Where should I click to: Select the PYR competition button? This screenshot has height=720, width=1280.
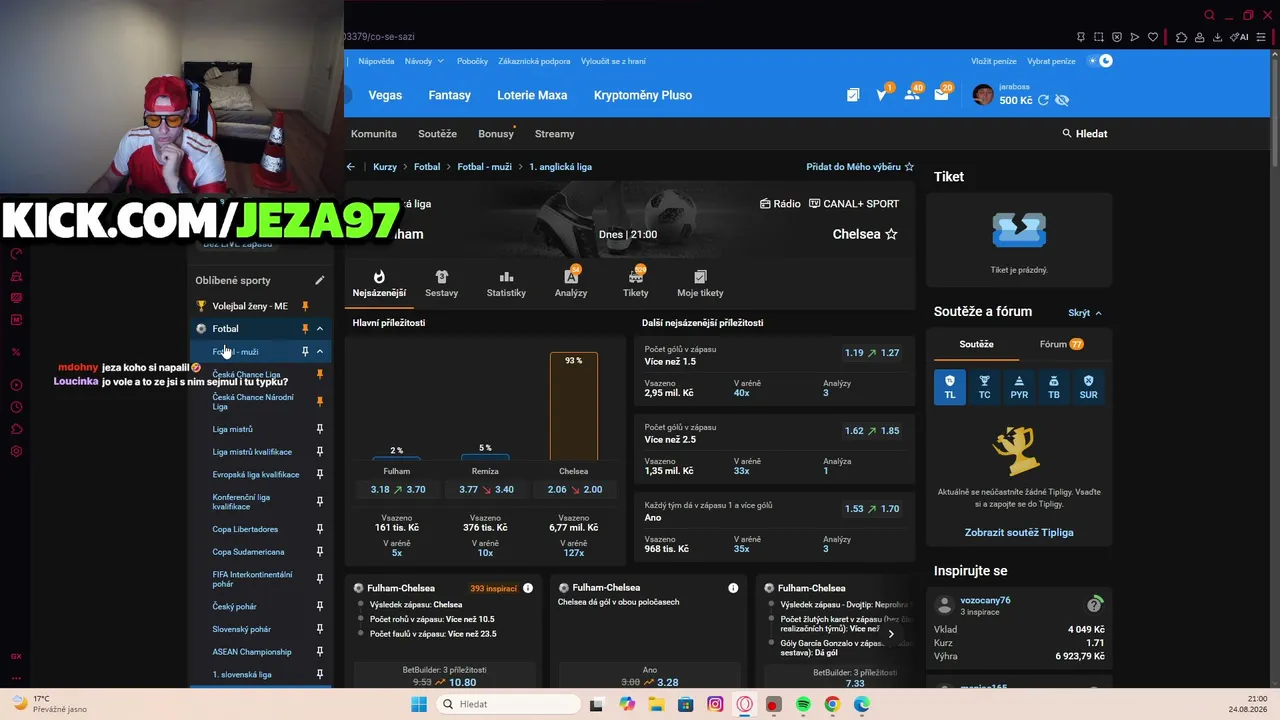pos(1019,387)
